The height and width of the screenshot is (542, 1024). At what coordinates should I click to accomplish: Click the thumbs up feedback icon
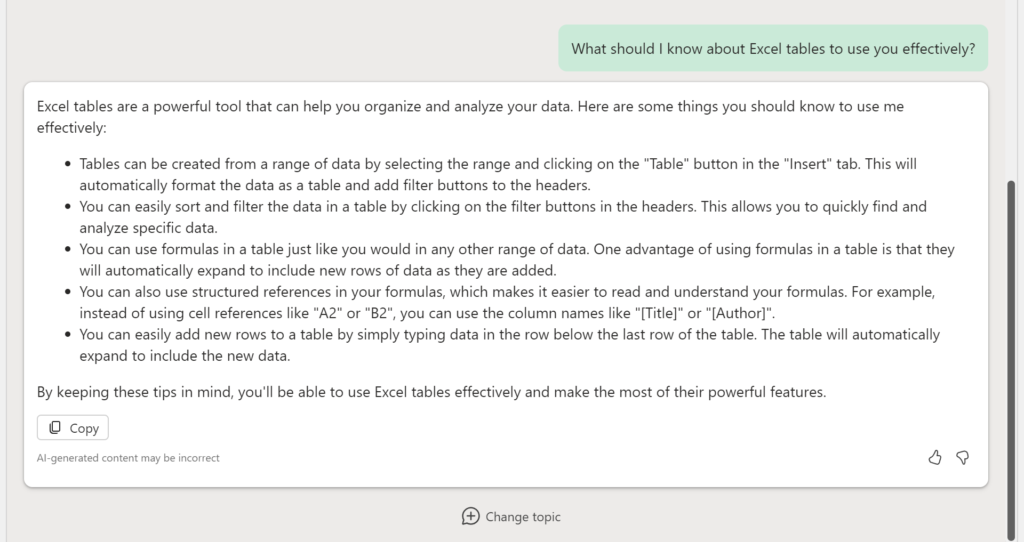pyautogui.click(x=935, y=457)
